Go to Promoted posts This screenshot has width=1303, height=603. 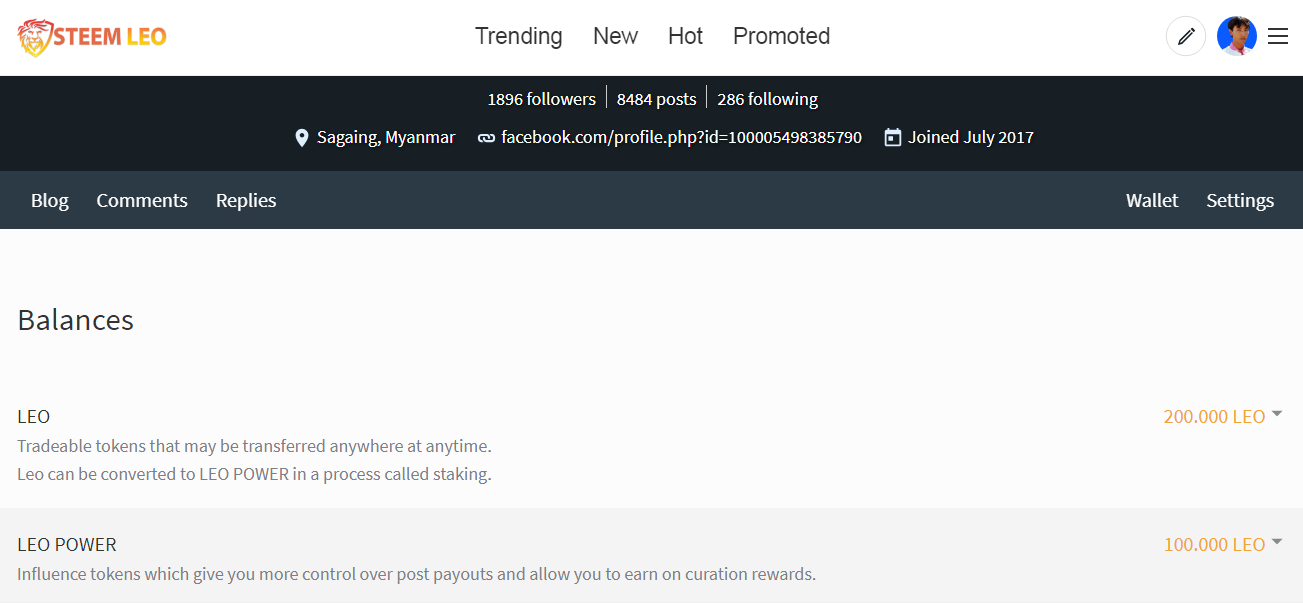782,36
